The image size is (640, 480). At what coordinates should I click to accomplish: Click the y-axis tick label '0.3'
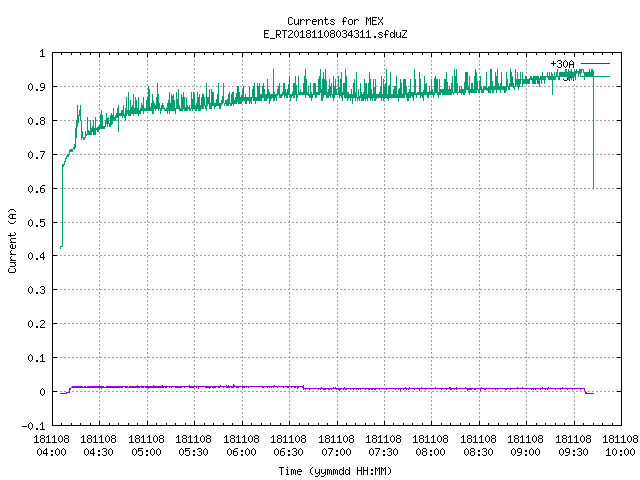tap(37, 290)
